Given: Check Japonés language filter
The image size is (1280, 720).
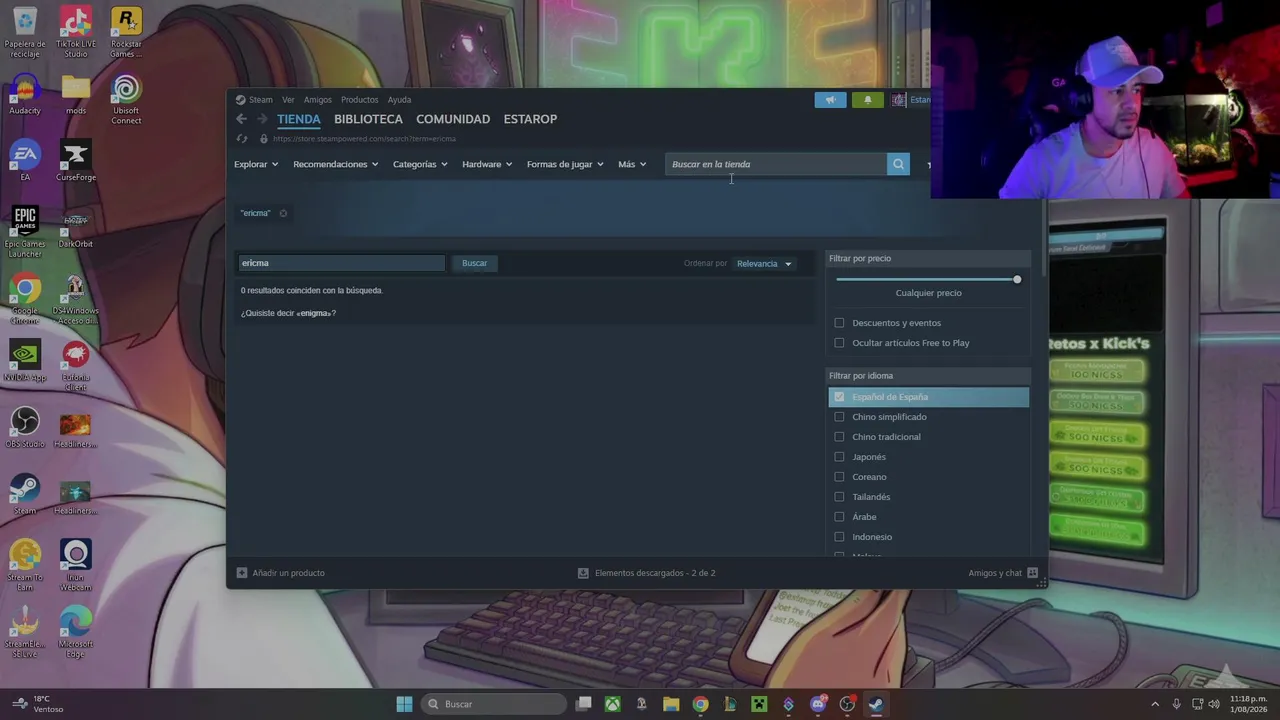Looking at the screenshot, I should [x=839, y=457].
